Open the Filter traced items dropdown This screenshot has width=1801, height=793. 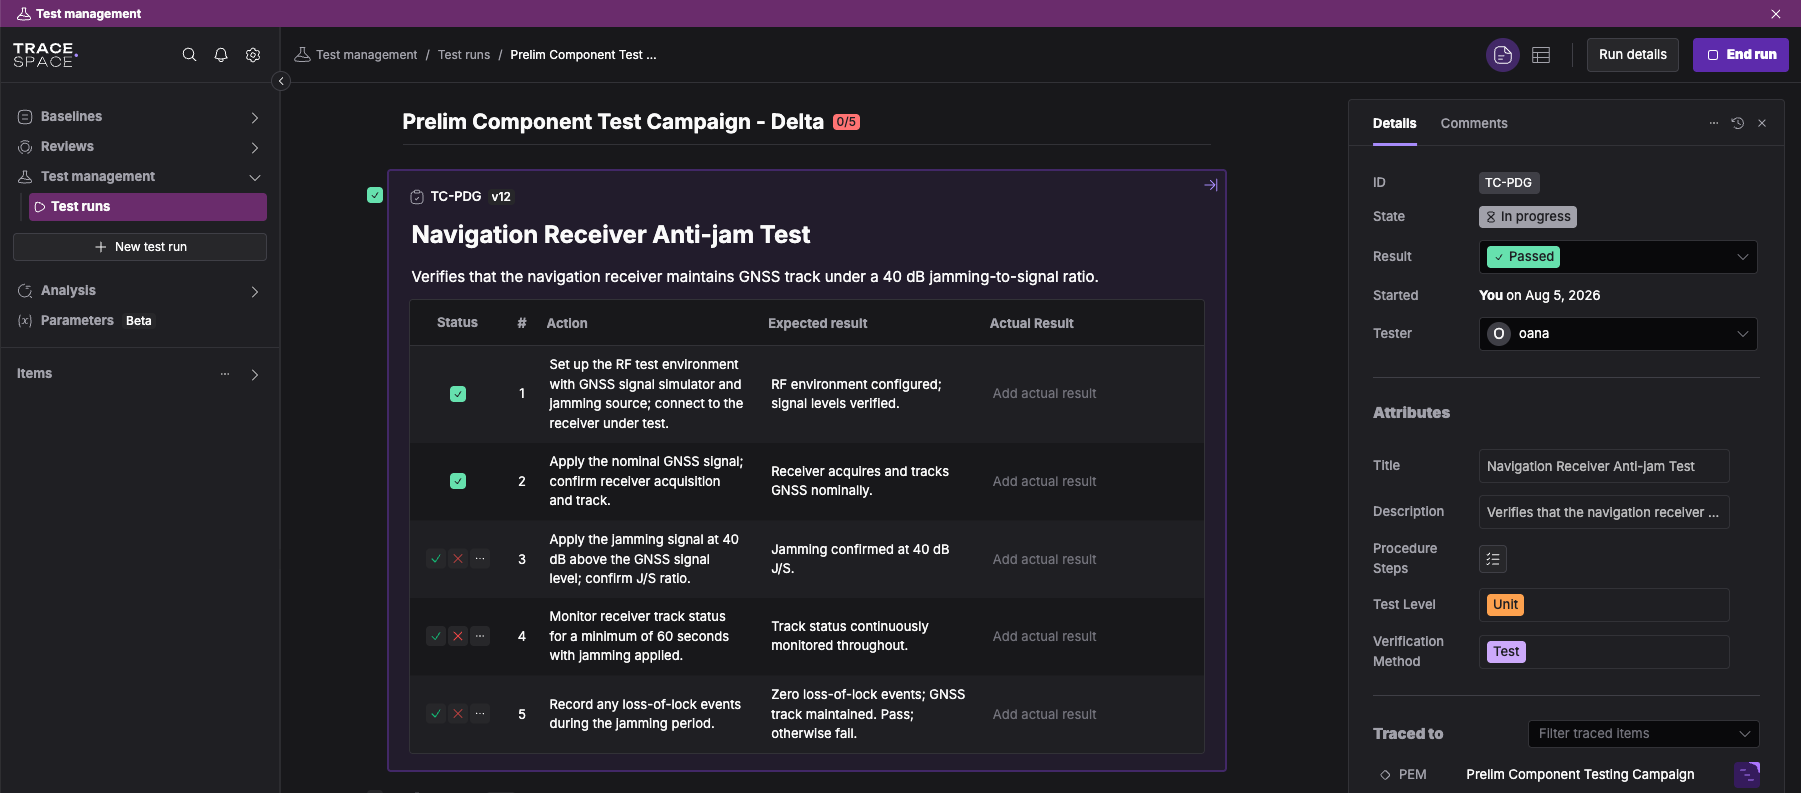pos(1643,734)
